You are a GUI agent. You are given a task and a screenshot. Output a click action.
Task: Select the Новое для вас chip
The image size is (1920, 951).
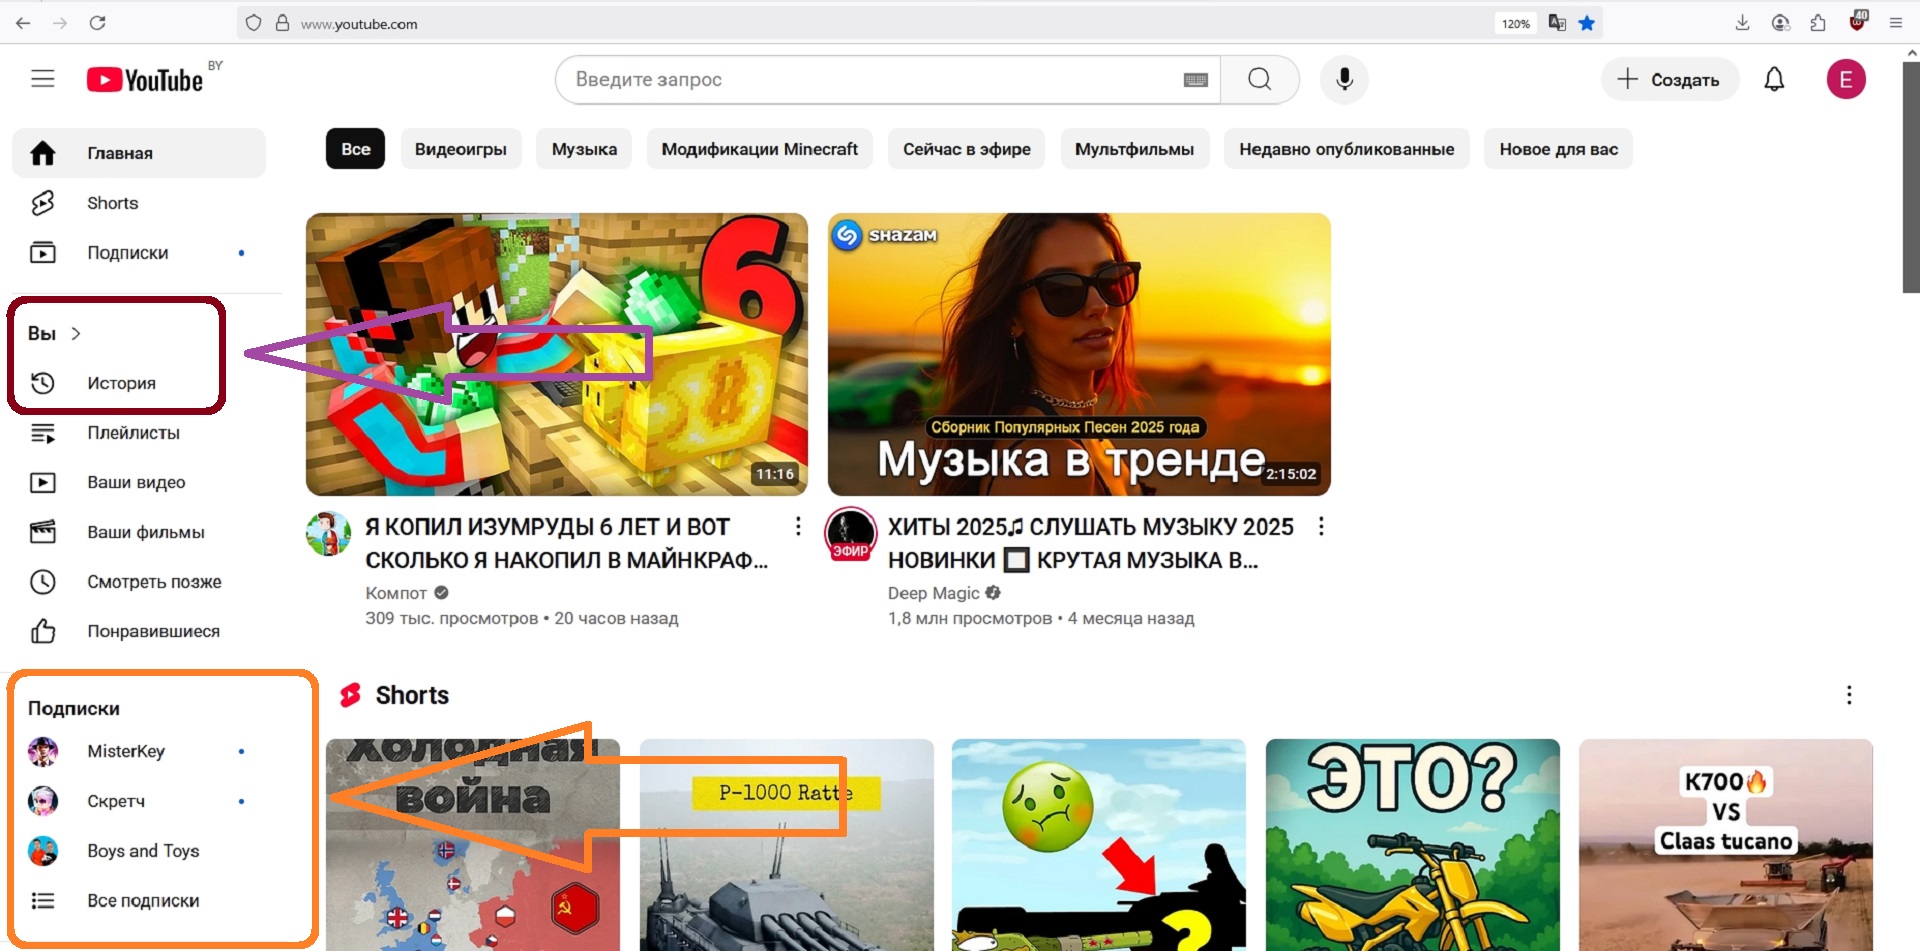[x=1558, y=149]
